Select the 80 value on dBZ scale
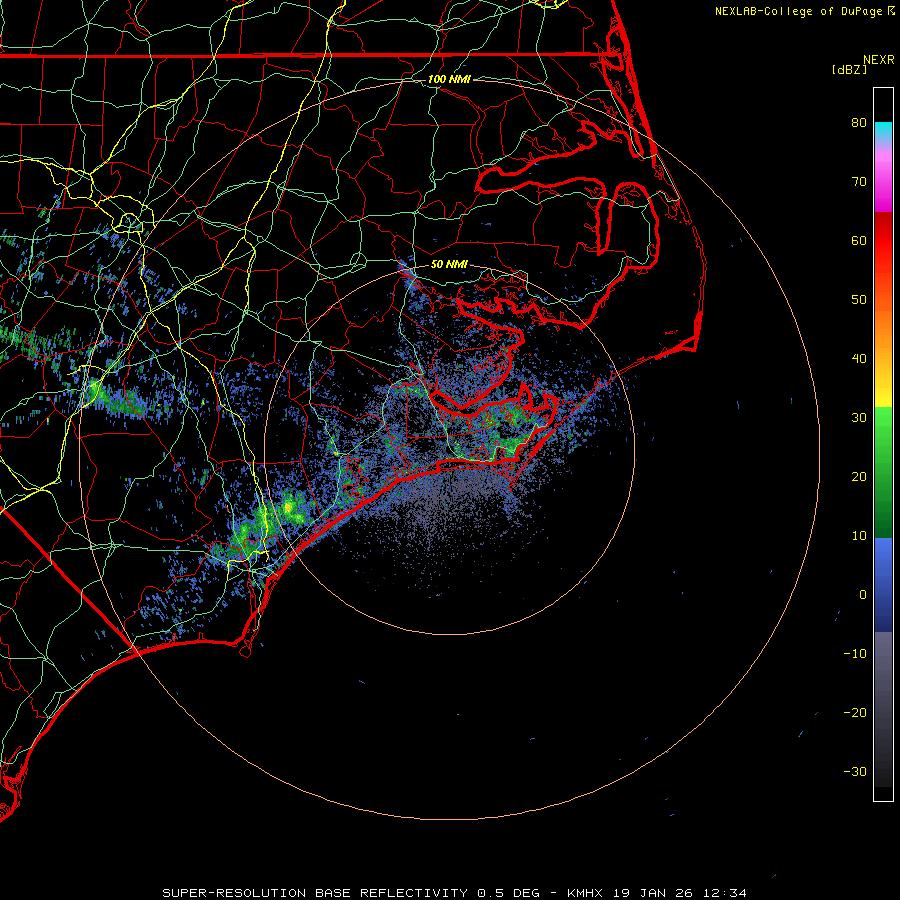This screenshot has height=900, width=900. [859, 122]
